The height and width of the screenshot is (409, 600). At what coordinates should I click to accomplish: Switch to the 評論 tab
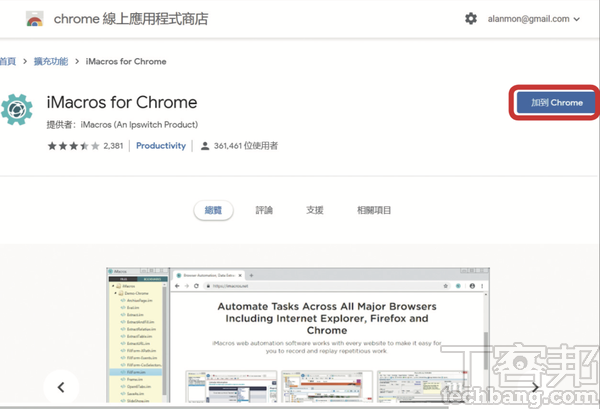click(264, 210)
